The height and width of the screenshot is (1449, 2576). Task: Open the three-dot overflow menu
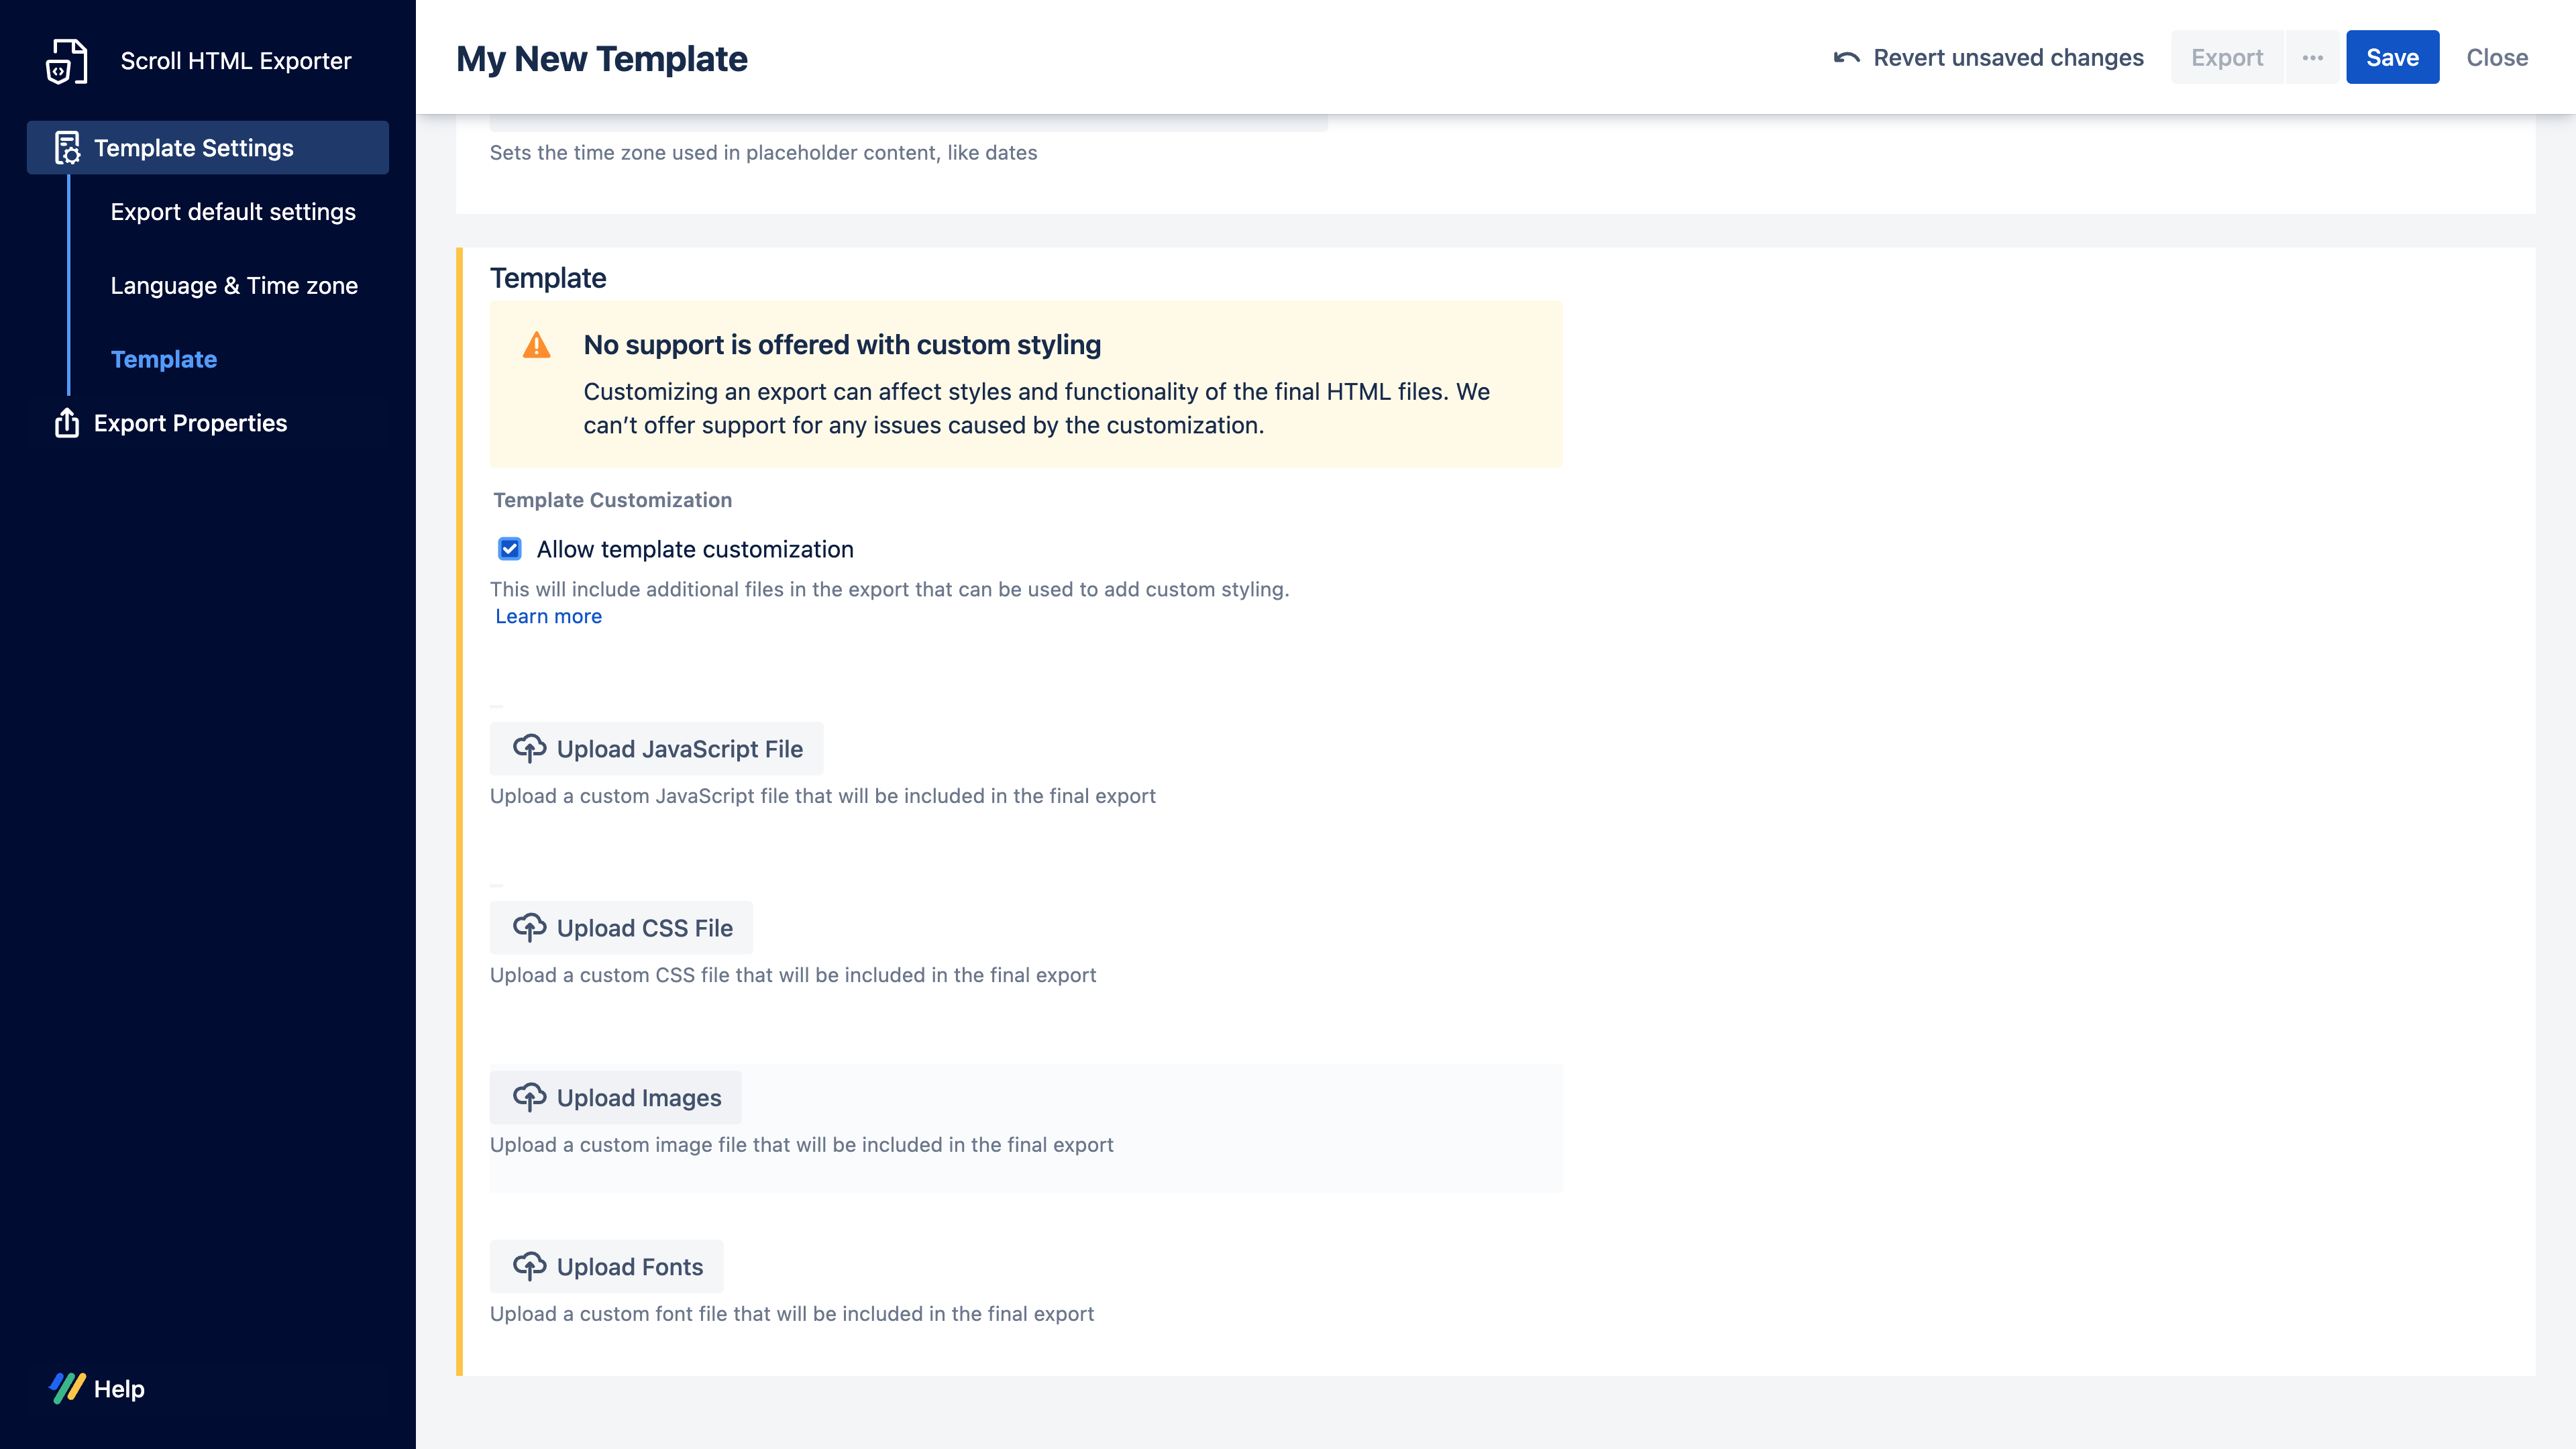[2313, 57]
